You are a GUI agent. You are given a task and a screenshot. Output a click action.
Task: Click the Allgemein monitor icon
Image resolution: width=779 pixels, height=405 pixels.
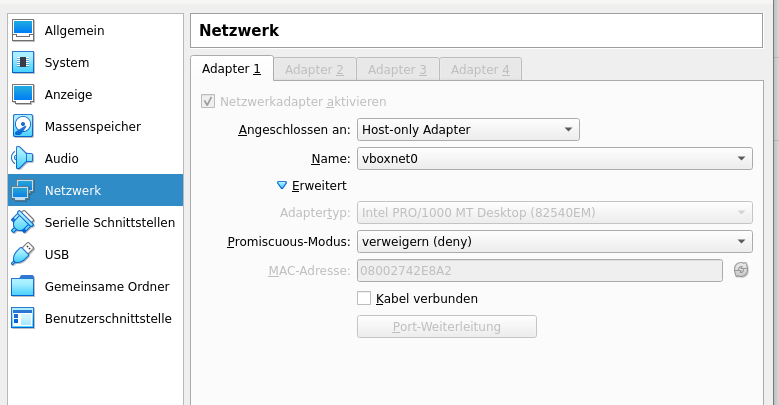pos(24,30)
